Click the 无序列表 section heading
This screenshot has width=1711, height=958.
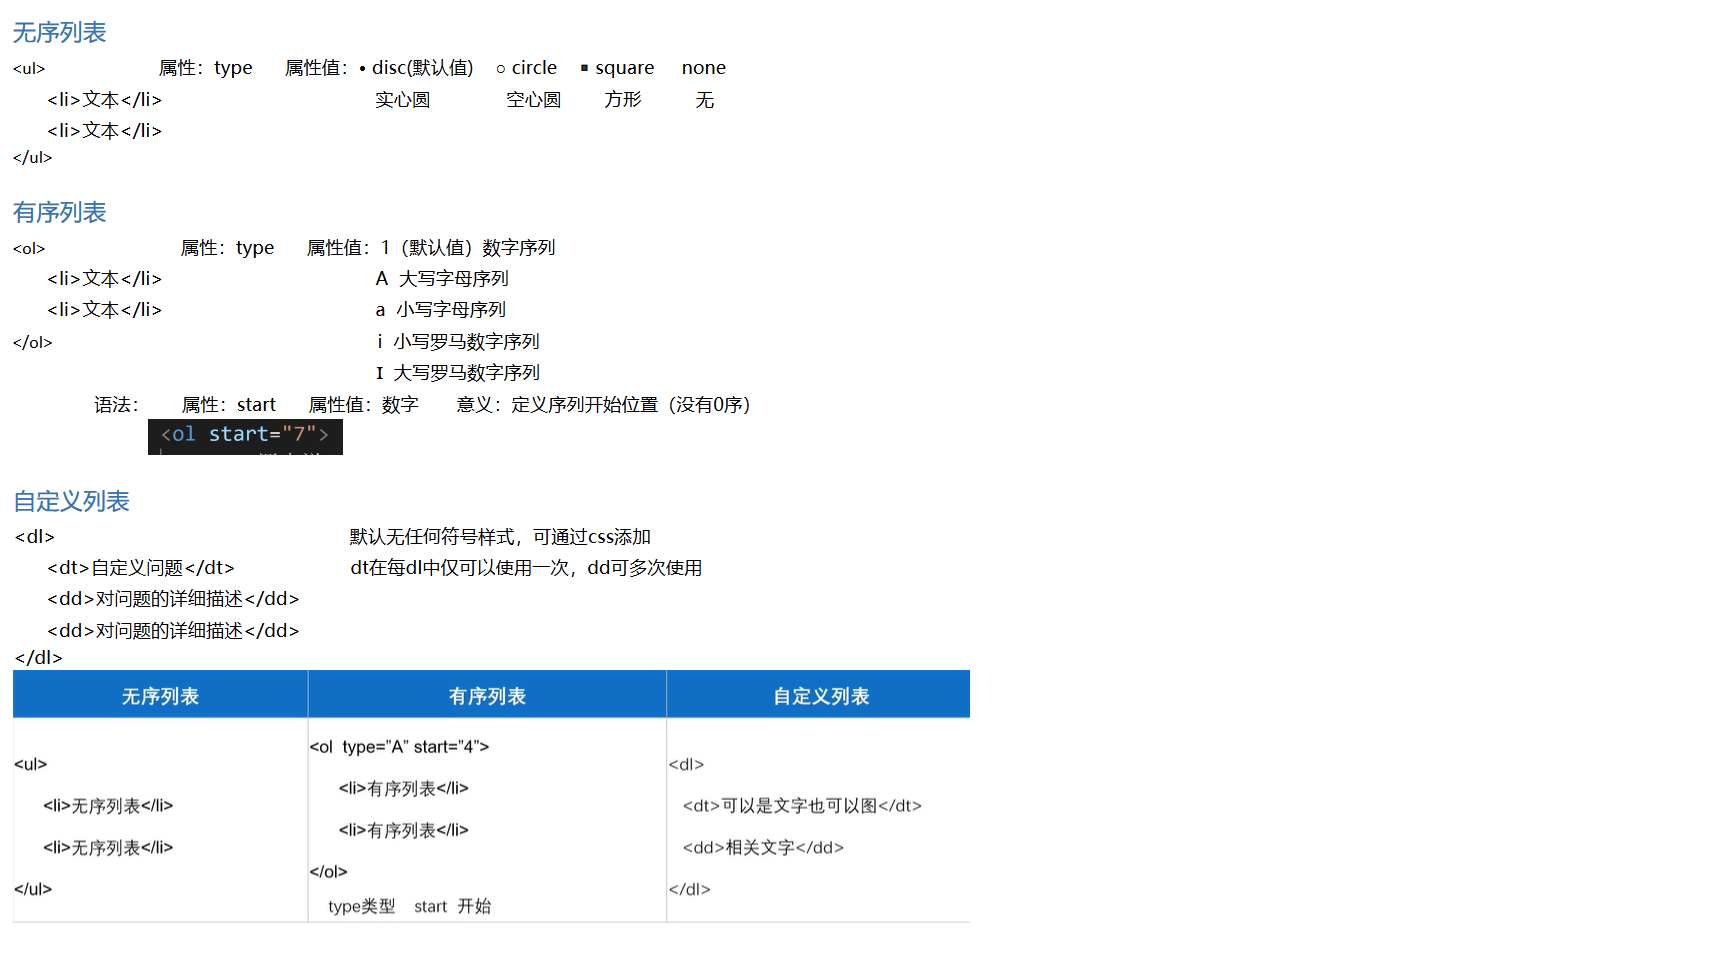click(x=59, y=32)
